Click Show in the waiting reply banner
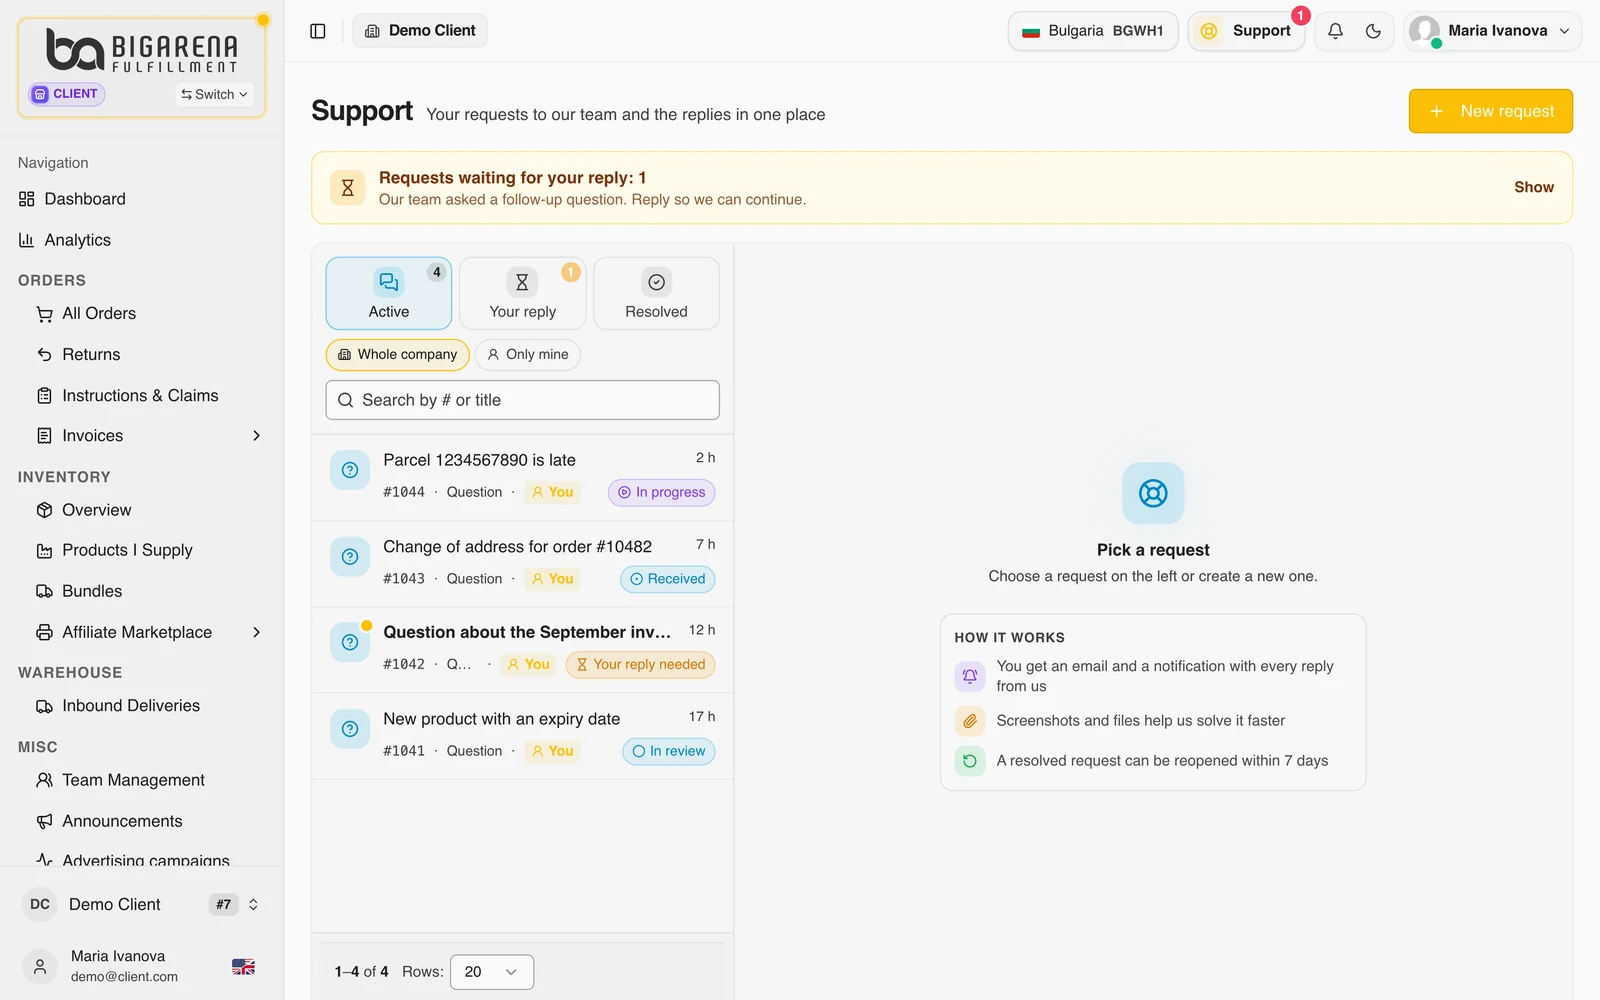Image resolution: width=1600 pixels, height=1000 pixels. [x=1534, y=187]
